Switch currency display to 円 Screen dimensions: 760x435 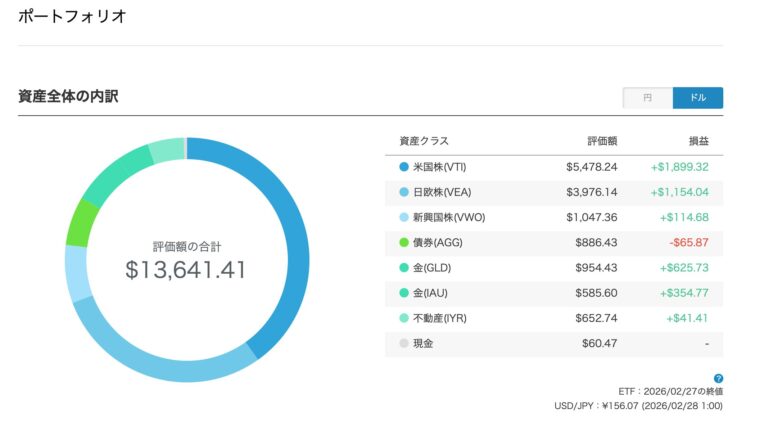648,98
